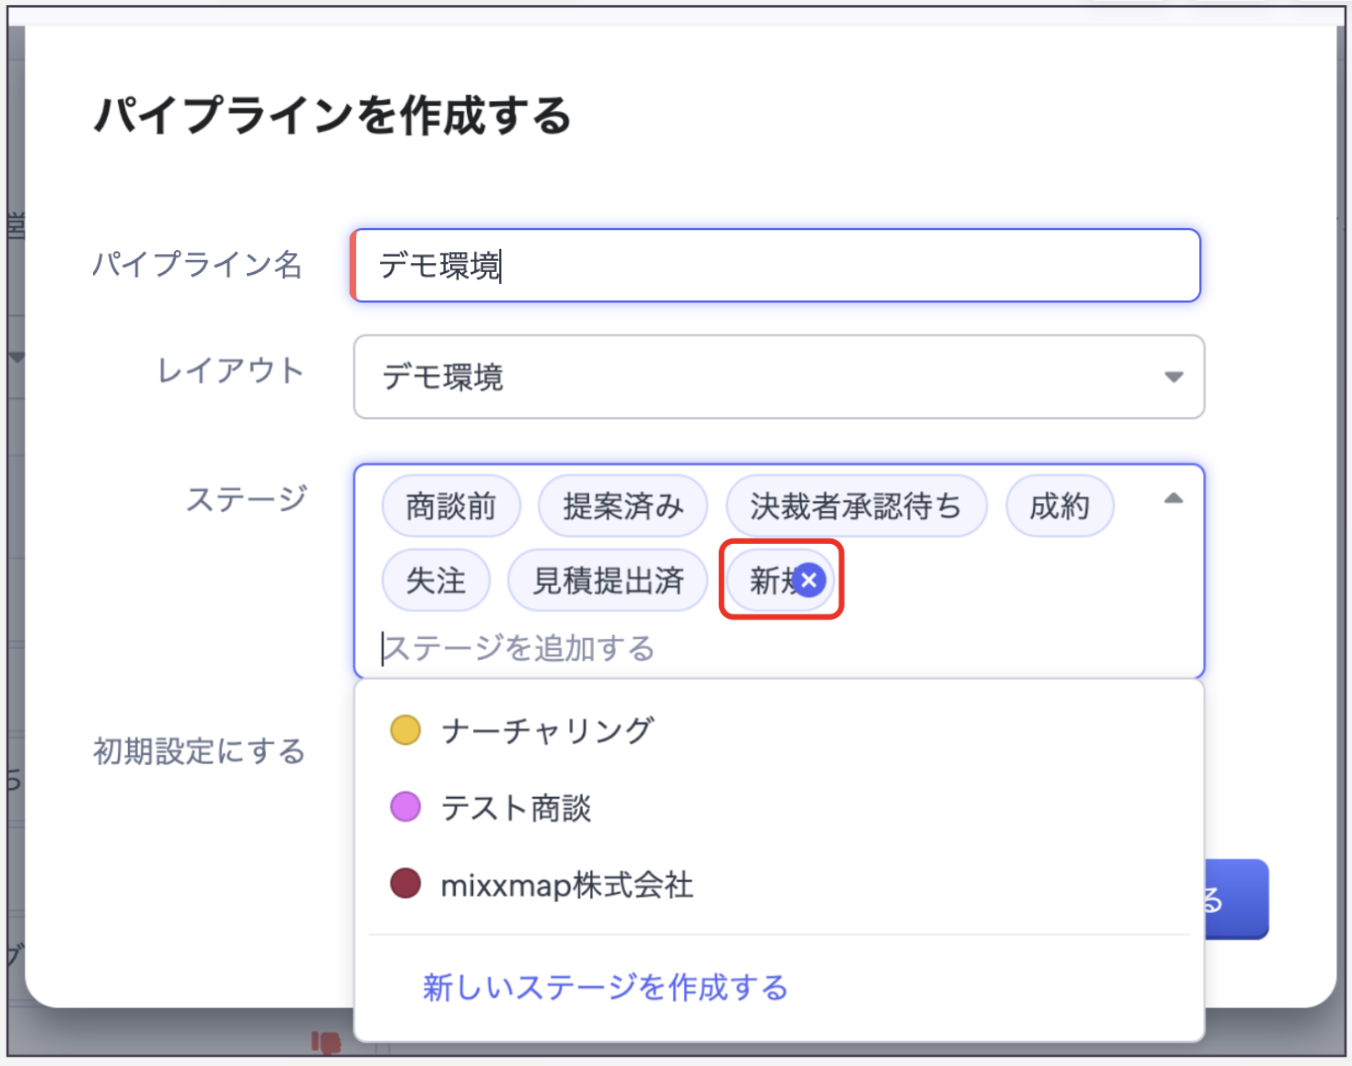Select mixxmap株式会社 from the stage list
Viewport: 1352px width, 1066px height.
pos(566,885)
